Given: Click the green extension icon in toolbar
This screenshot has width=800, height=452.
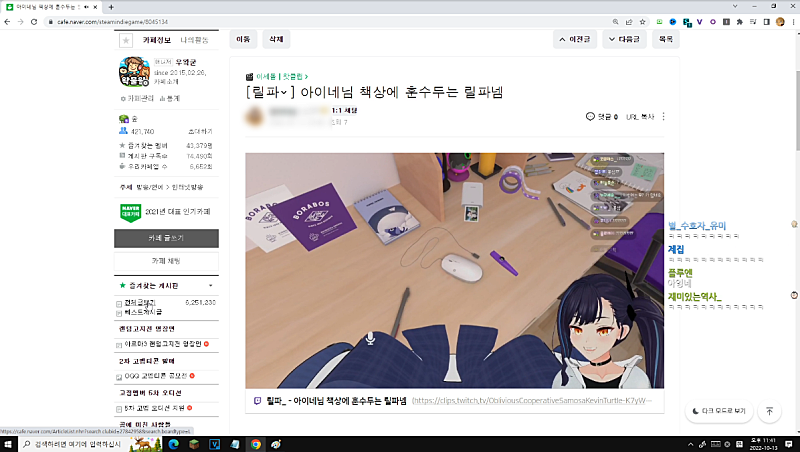Looking at the screenshot, I should click(659, 22).
